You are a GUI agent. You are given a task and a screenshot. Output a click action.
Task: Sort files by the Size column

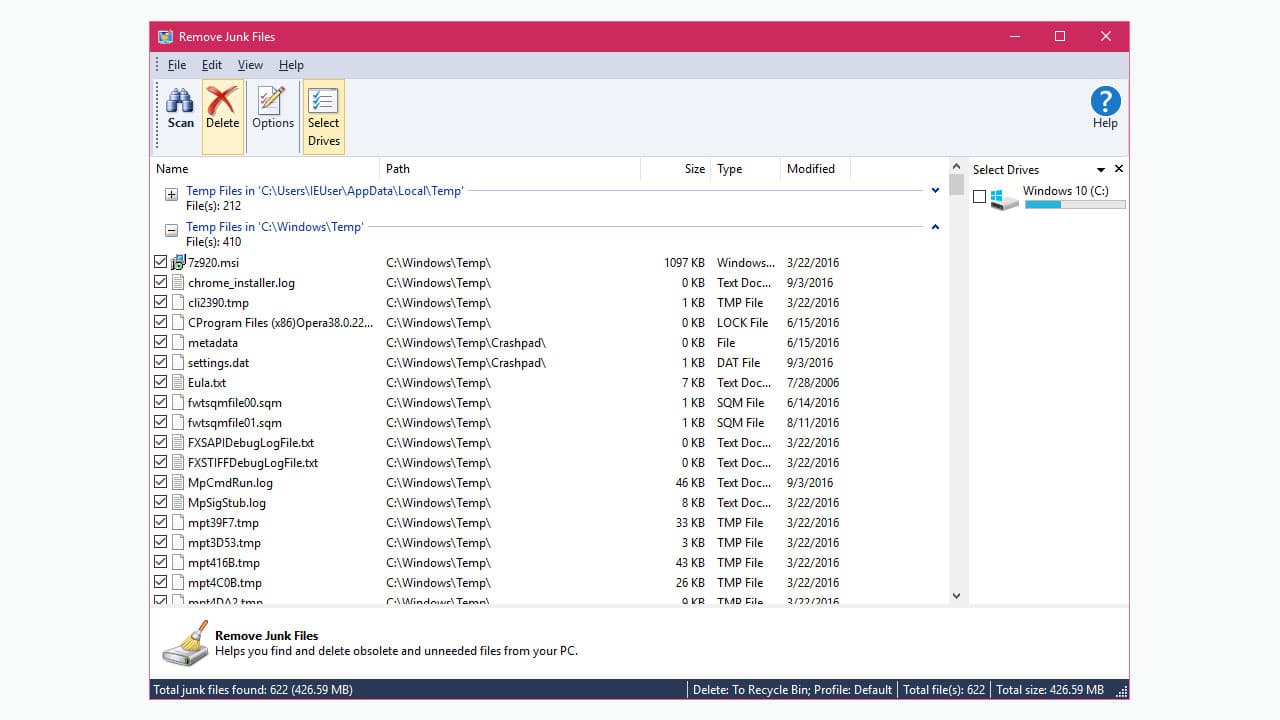[694, 168]
